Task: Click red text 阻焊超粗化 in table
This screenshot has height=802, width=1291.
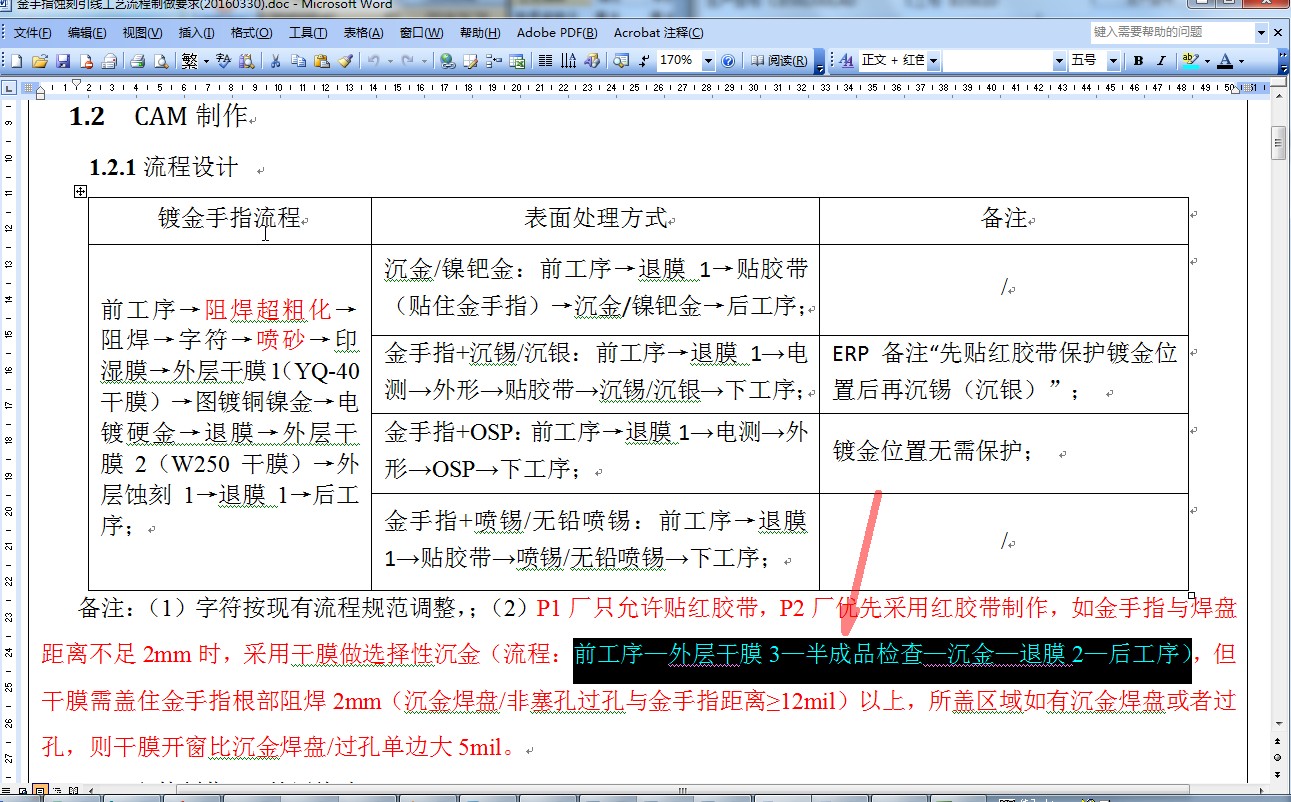Action: point(267,308)
